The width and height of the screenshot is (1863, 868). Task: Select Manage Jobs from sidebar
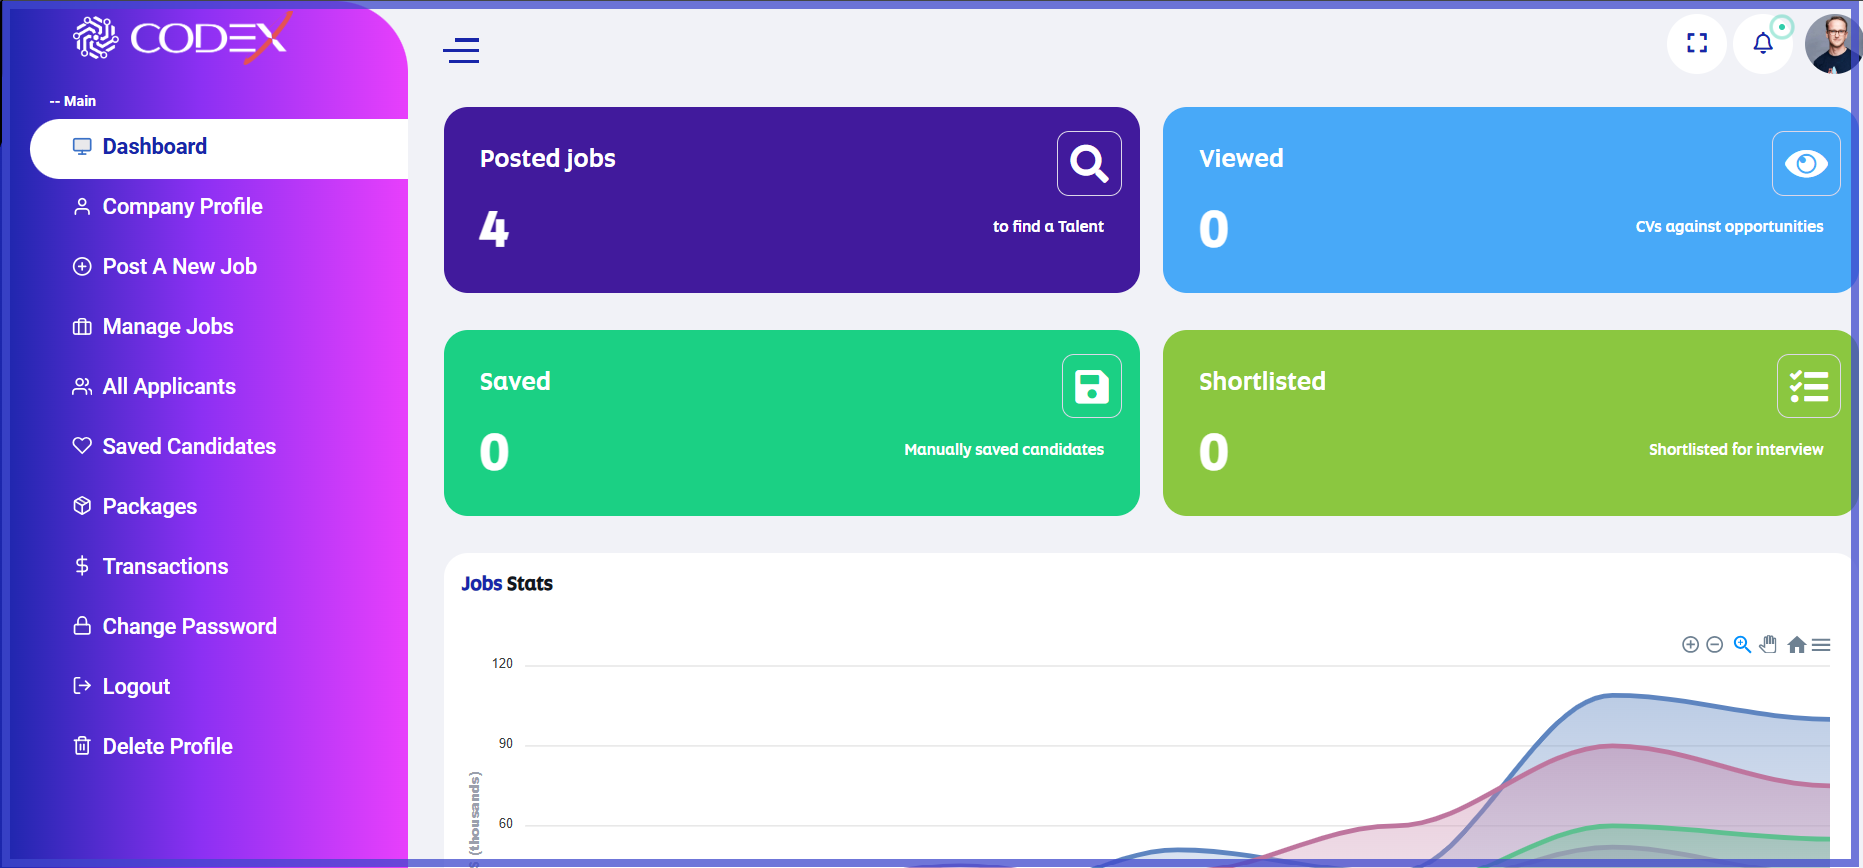point(167,327)
